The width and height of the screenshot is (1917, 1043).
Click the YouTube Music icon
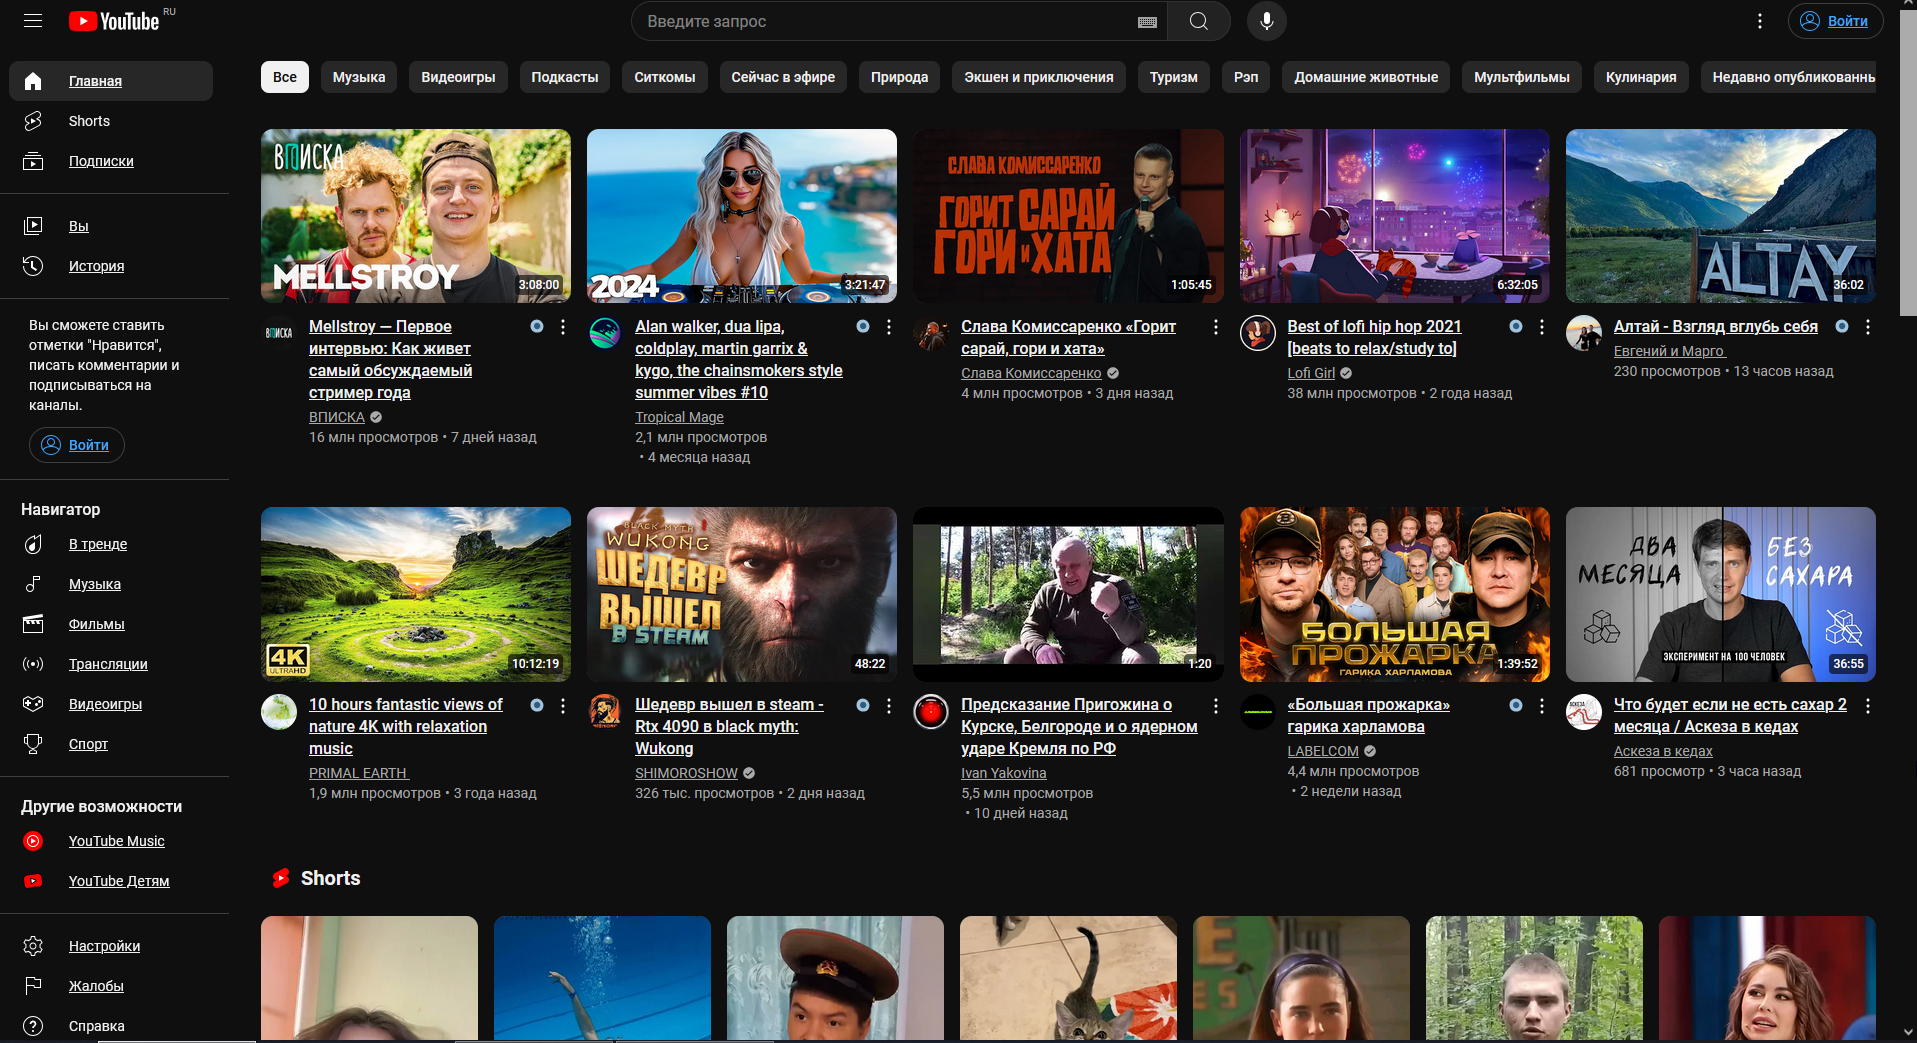[33, 841]
